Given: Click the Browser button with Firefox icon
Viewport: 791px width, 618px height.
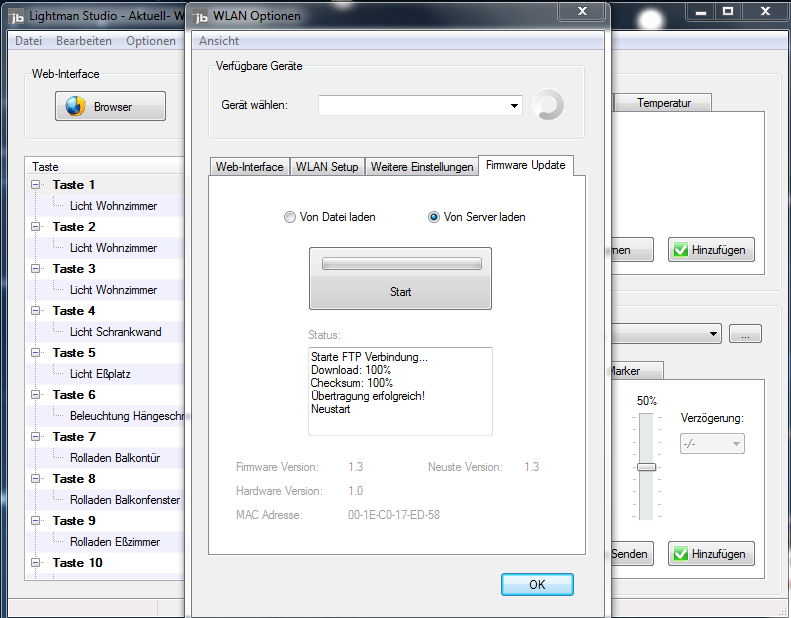Looking at the screenshot, I should (x=110, y=107).
